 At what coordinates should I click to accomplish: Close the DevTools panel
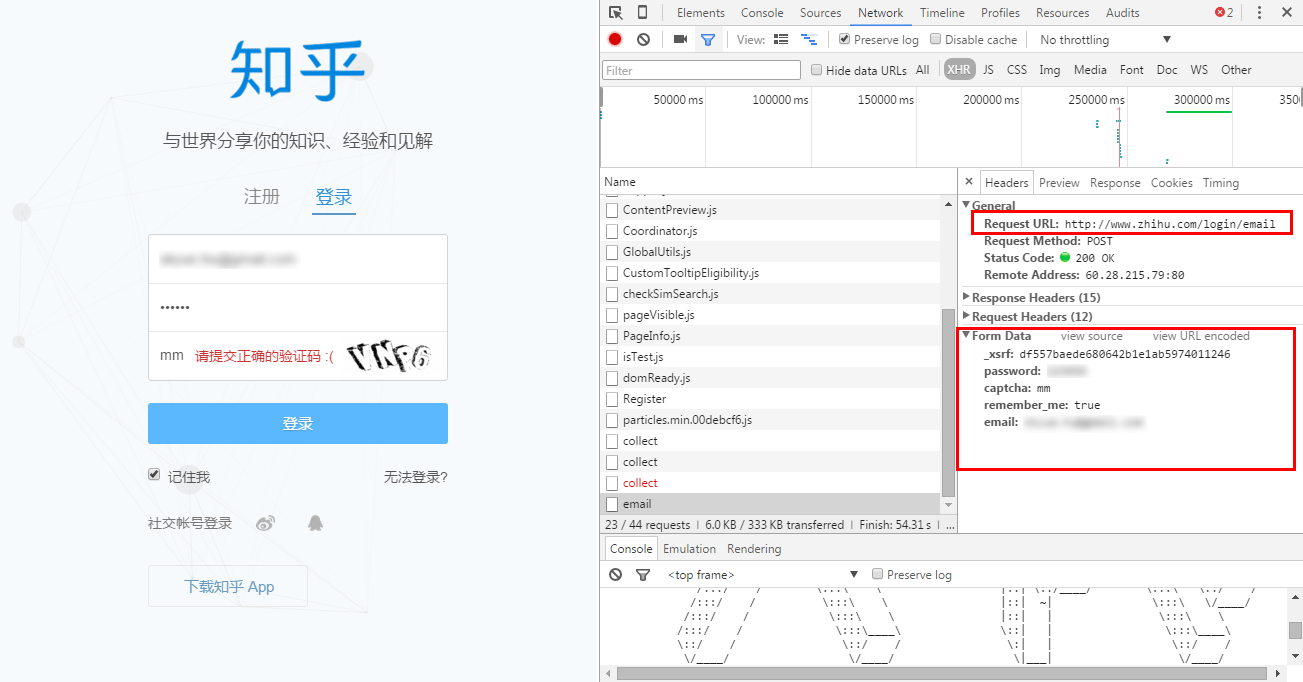click(1288, 13)
